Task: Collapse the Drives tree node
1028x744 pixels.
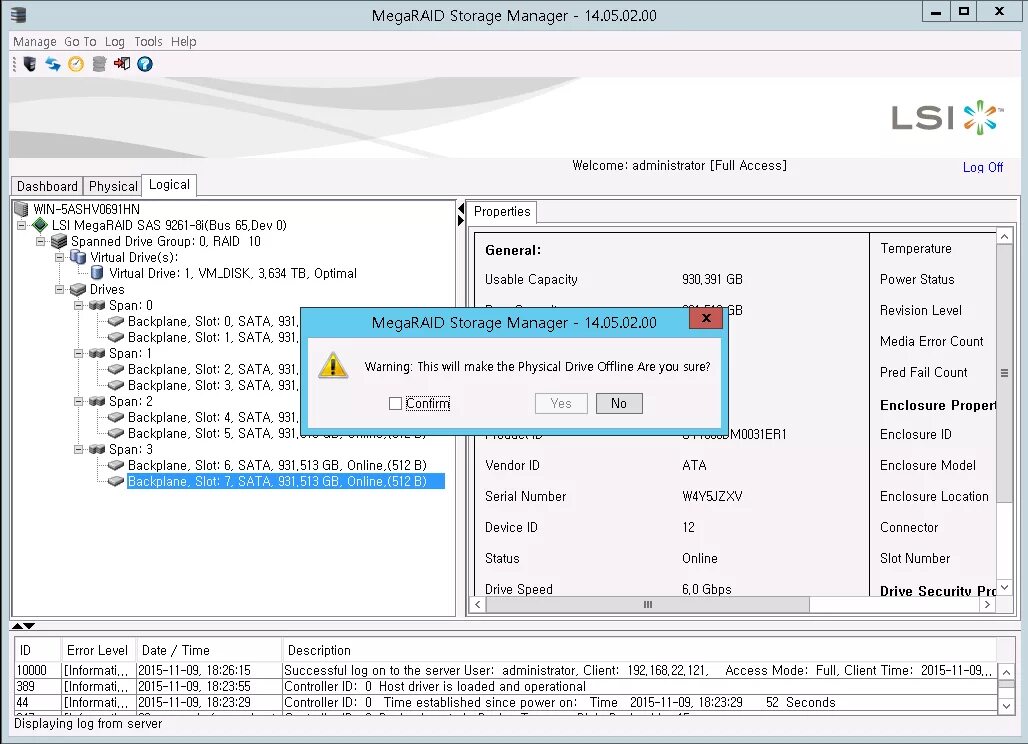Action: click(60, 289)
